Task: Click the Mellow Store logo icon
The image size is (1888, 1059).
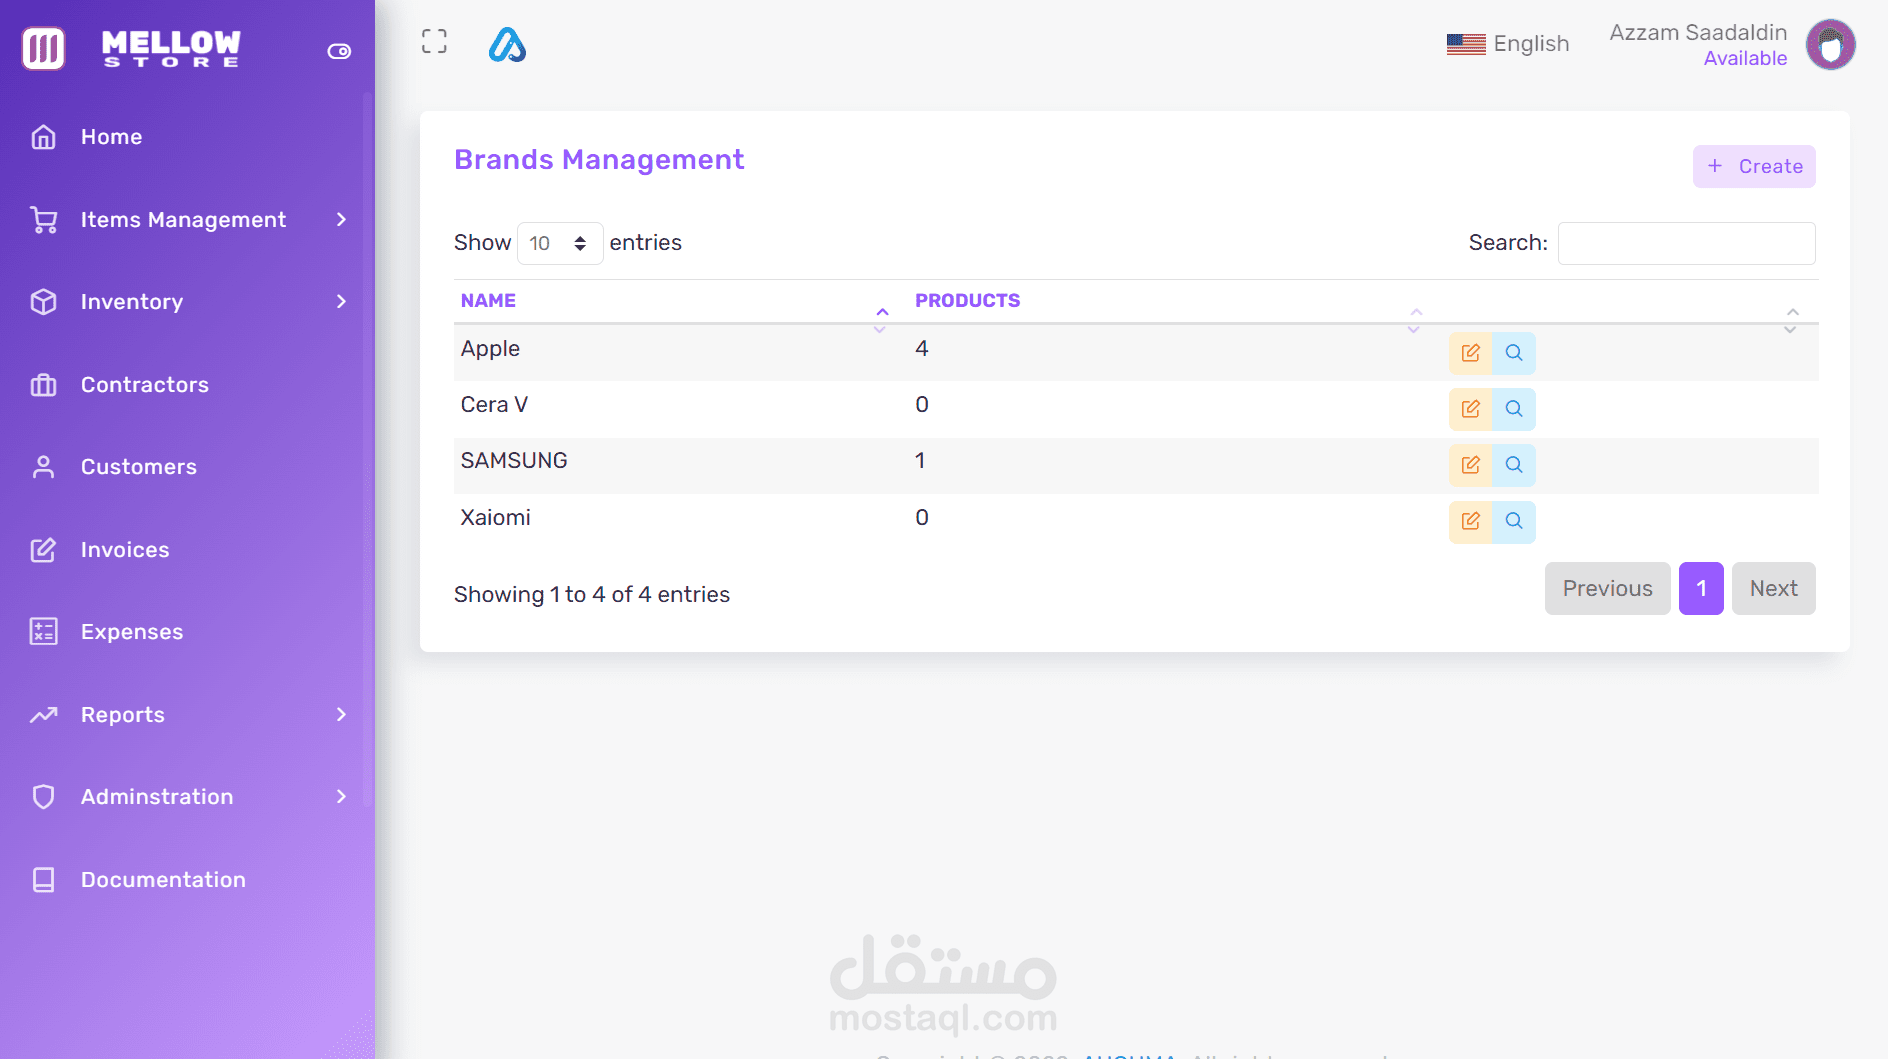Action: 44,48
